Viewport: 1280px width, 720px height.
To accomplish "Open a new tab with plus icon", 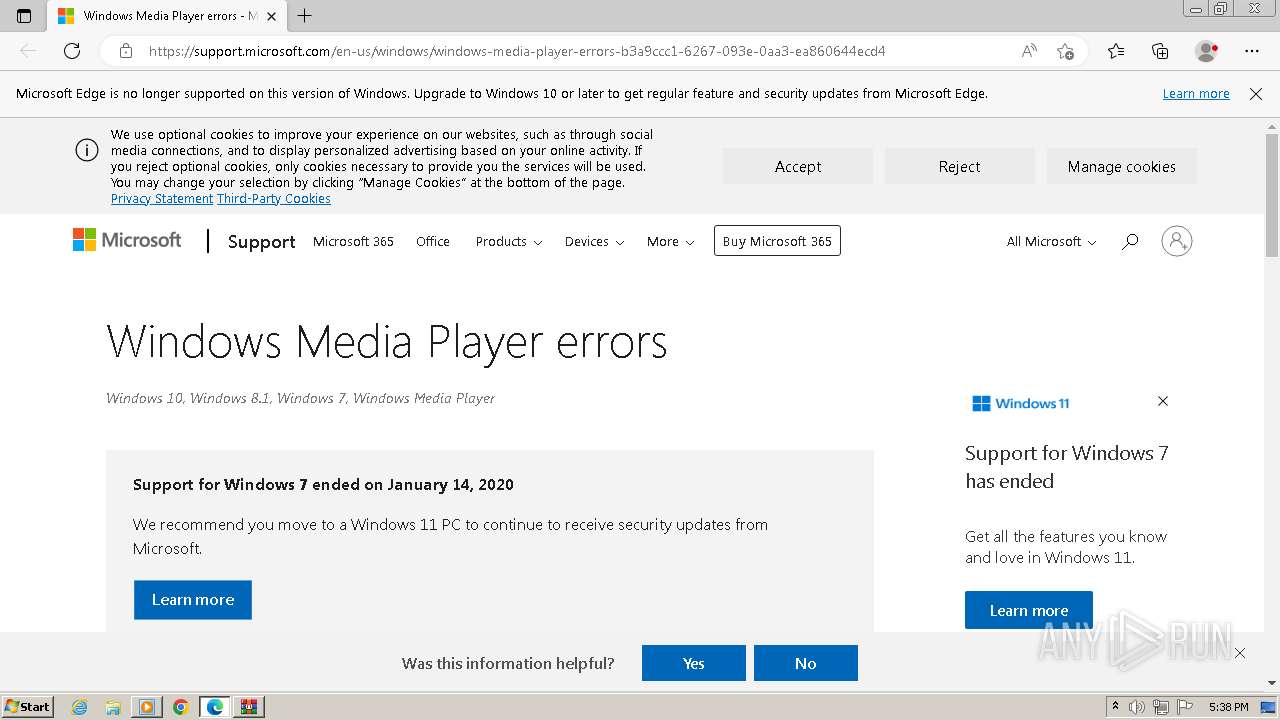I will pos(305,16).
